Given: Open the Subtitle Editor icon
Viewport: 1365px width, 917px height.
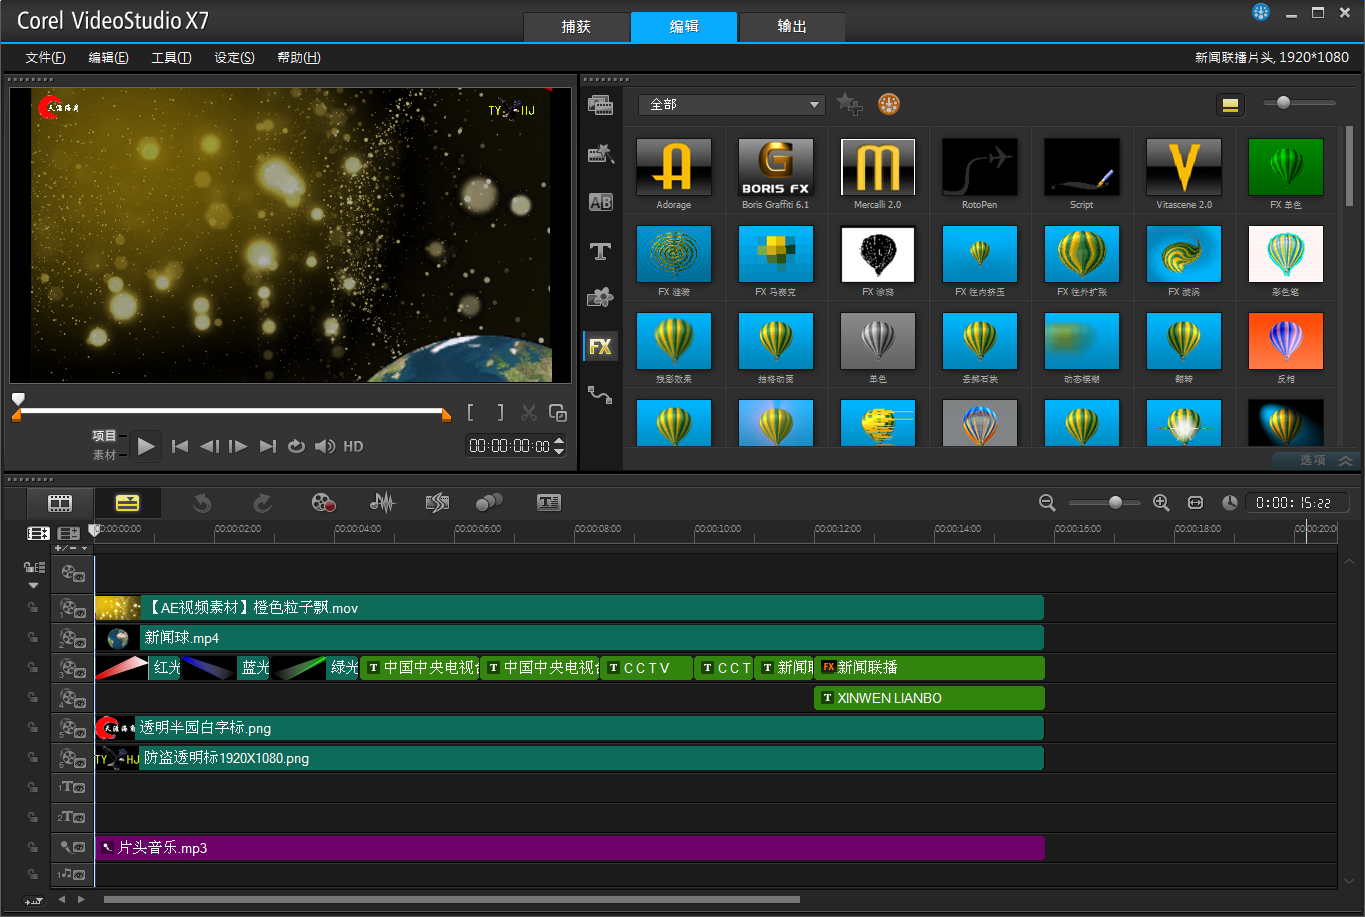Looking at the screenshot, I should point(549,503).
